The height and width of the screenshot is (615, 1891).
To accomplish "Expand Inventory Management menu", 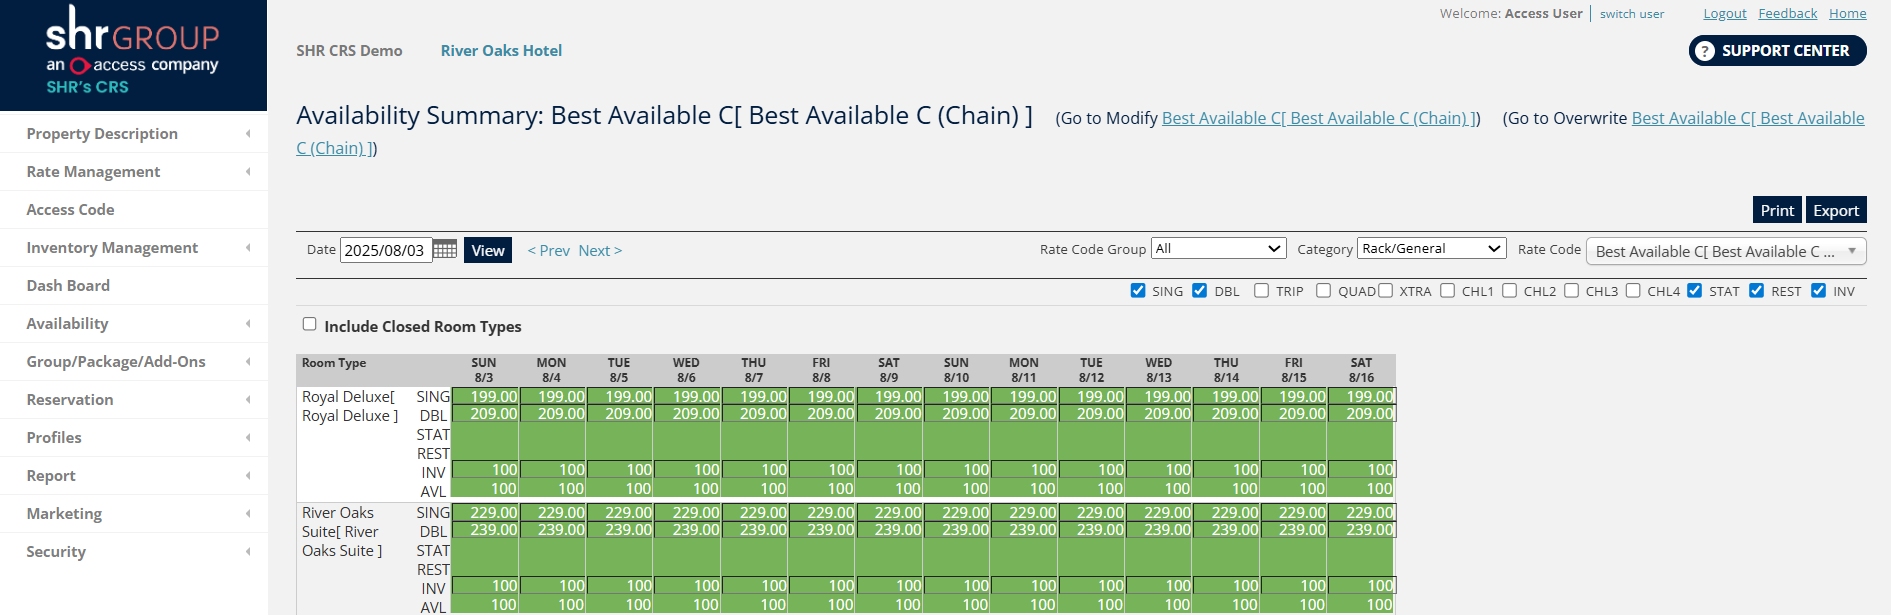I will (134, 248).
